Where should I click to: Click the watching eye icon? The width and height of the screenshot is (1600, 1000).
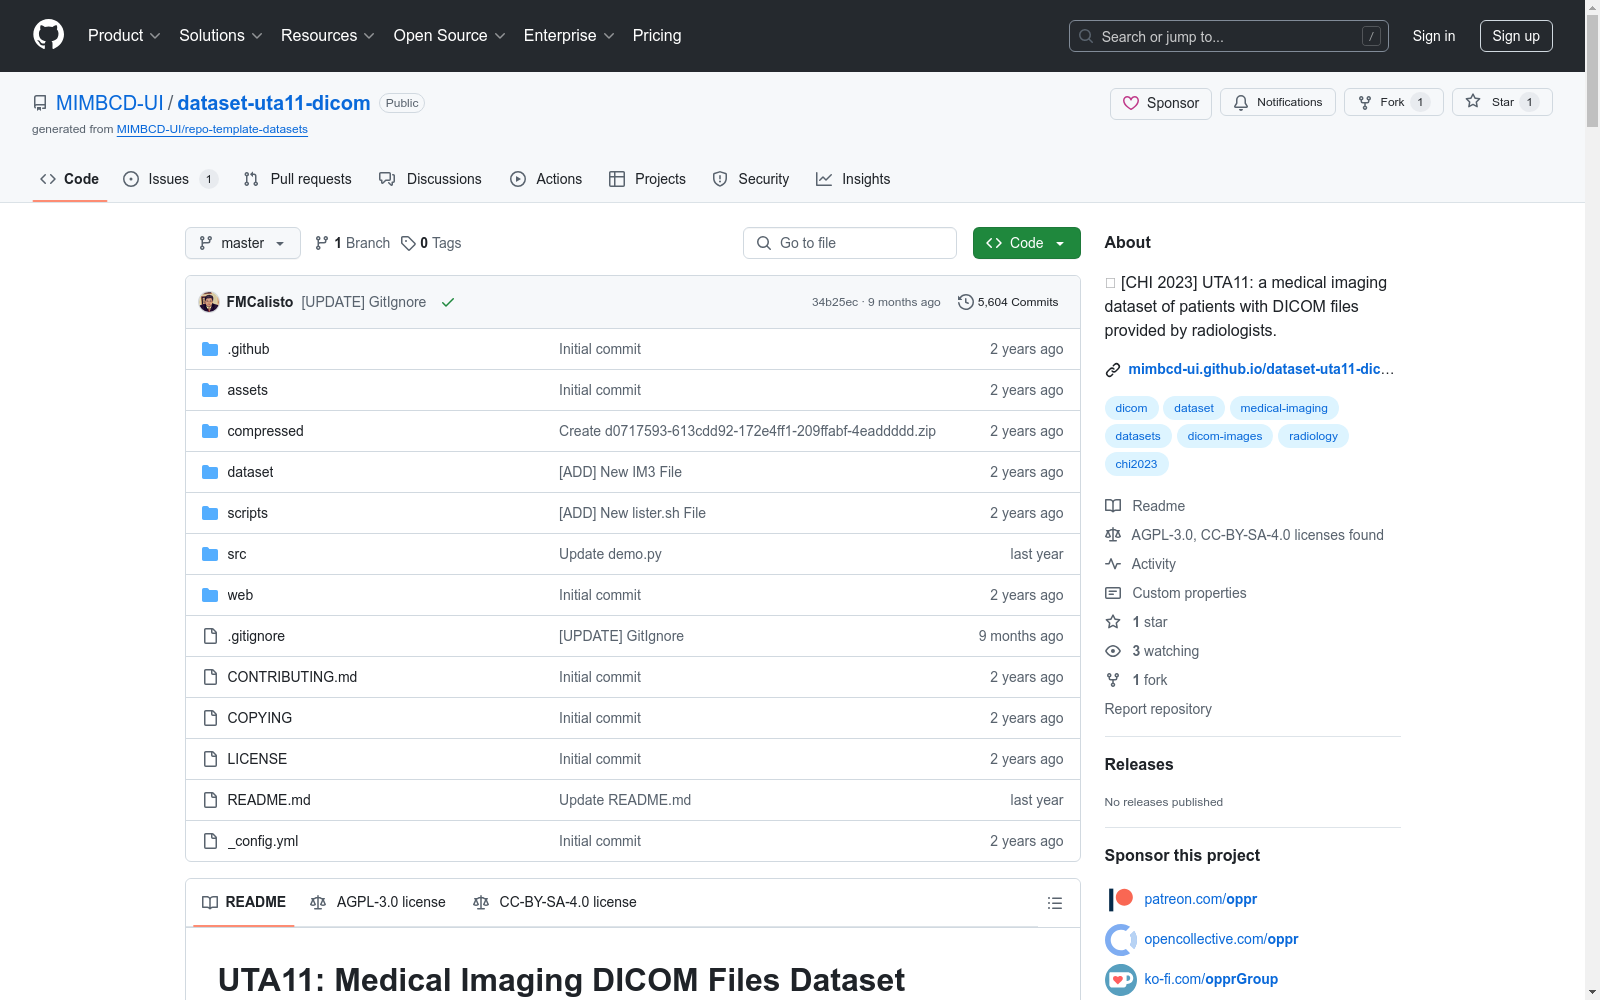pos(1113,651)
